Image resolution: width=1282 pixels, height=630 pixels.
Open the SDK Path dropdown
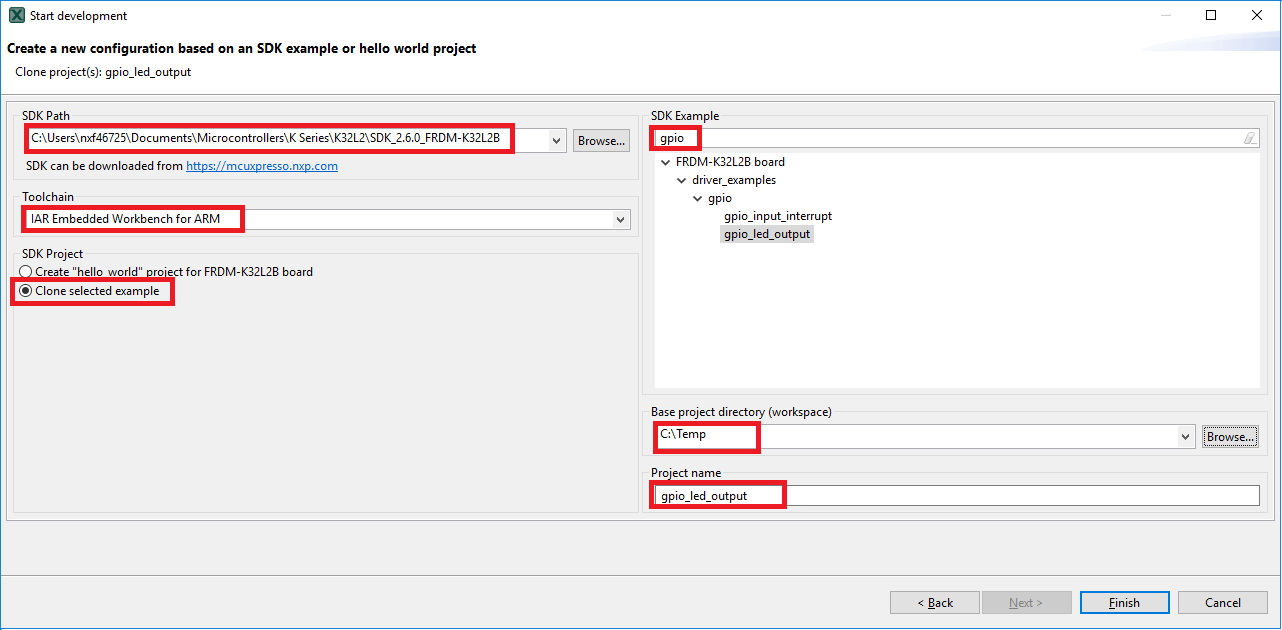(558, 141)
